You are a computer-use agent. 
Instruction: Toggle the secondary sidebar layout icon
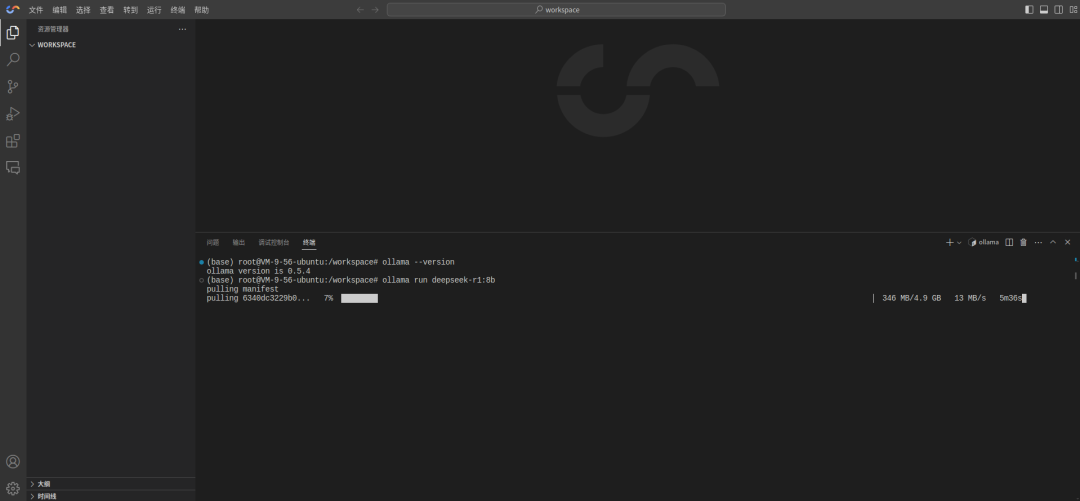pyautogui.click(x=1059, y=10)
